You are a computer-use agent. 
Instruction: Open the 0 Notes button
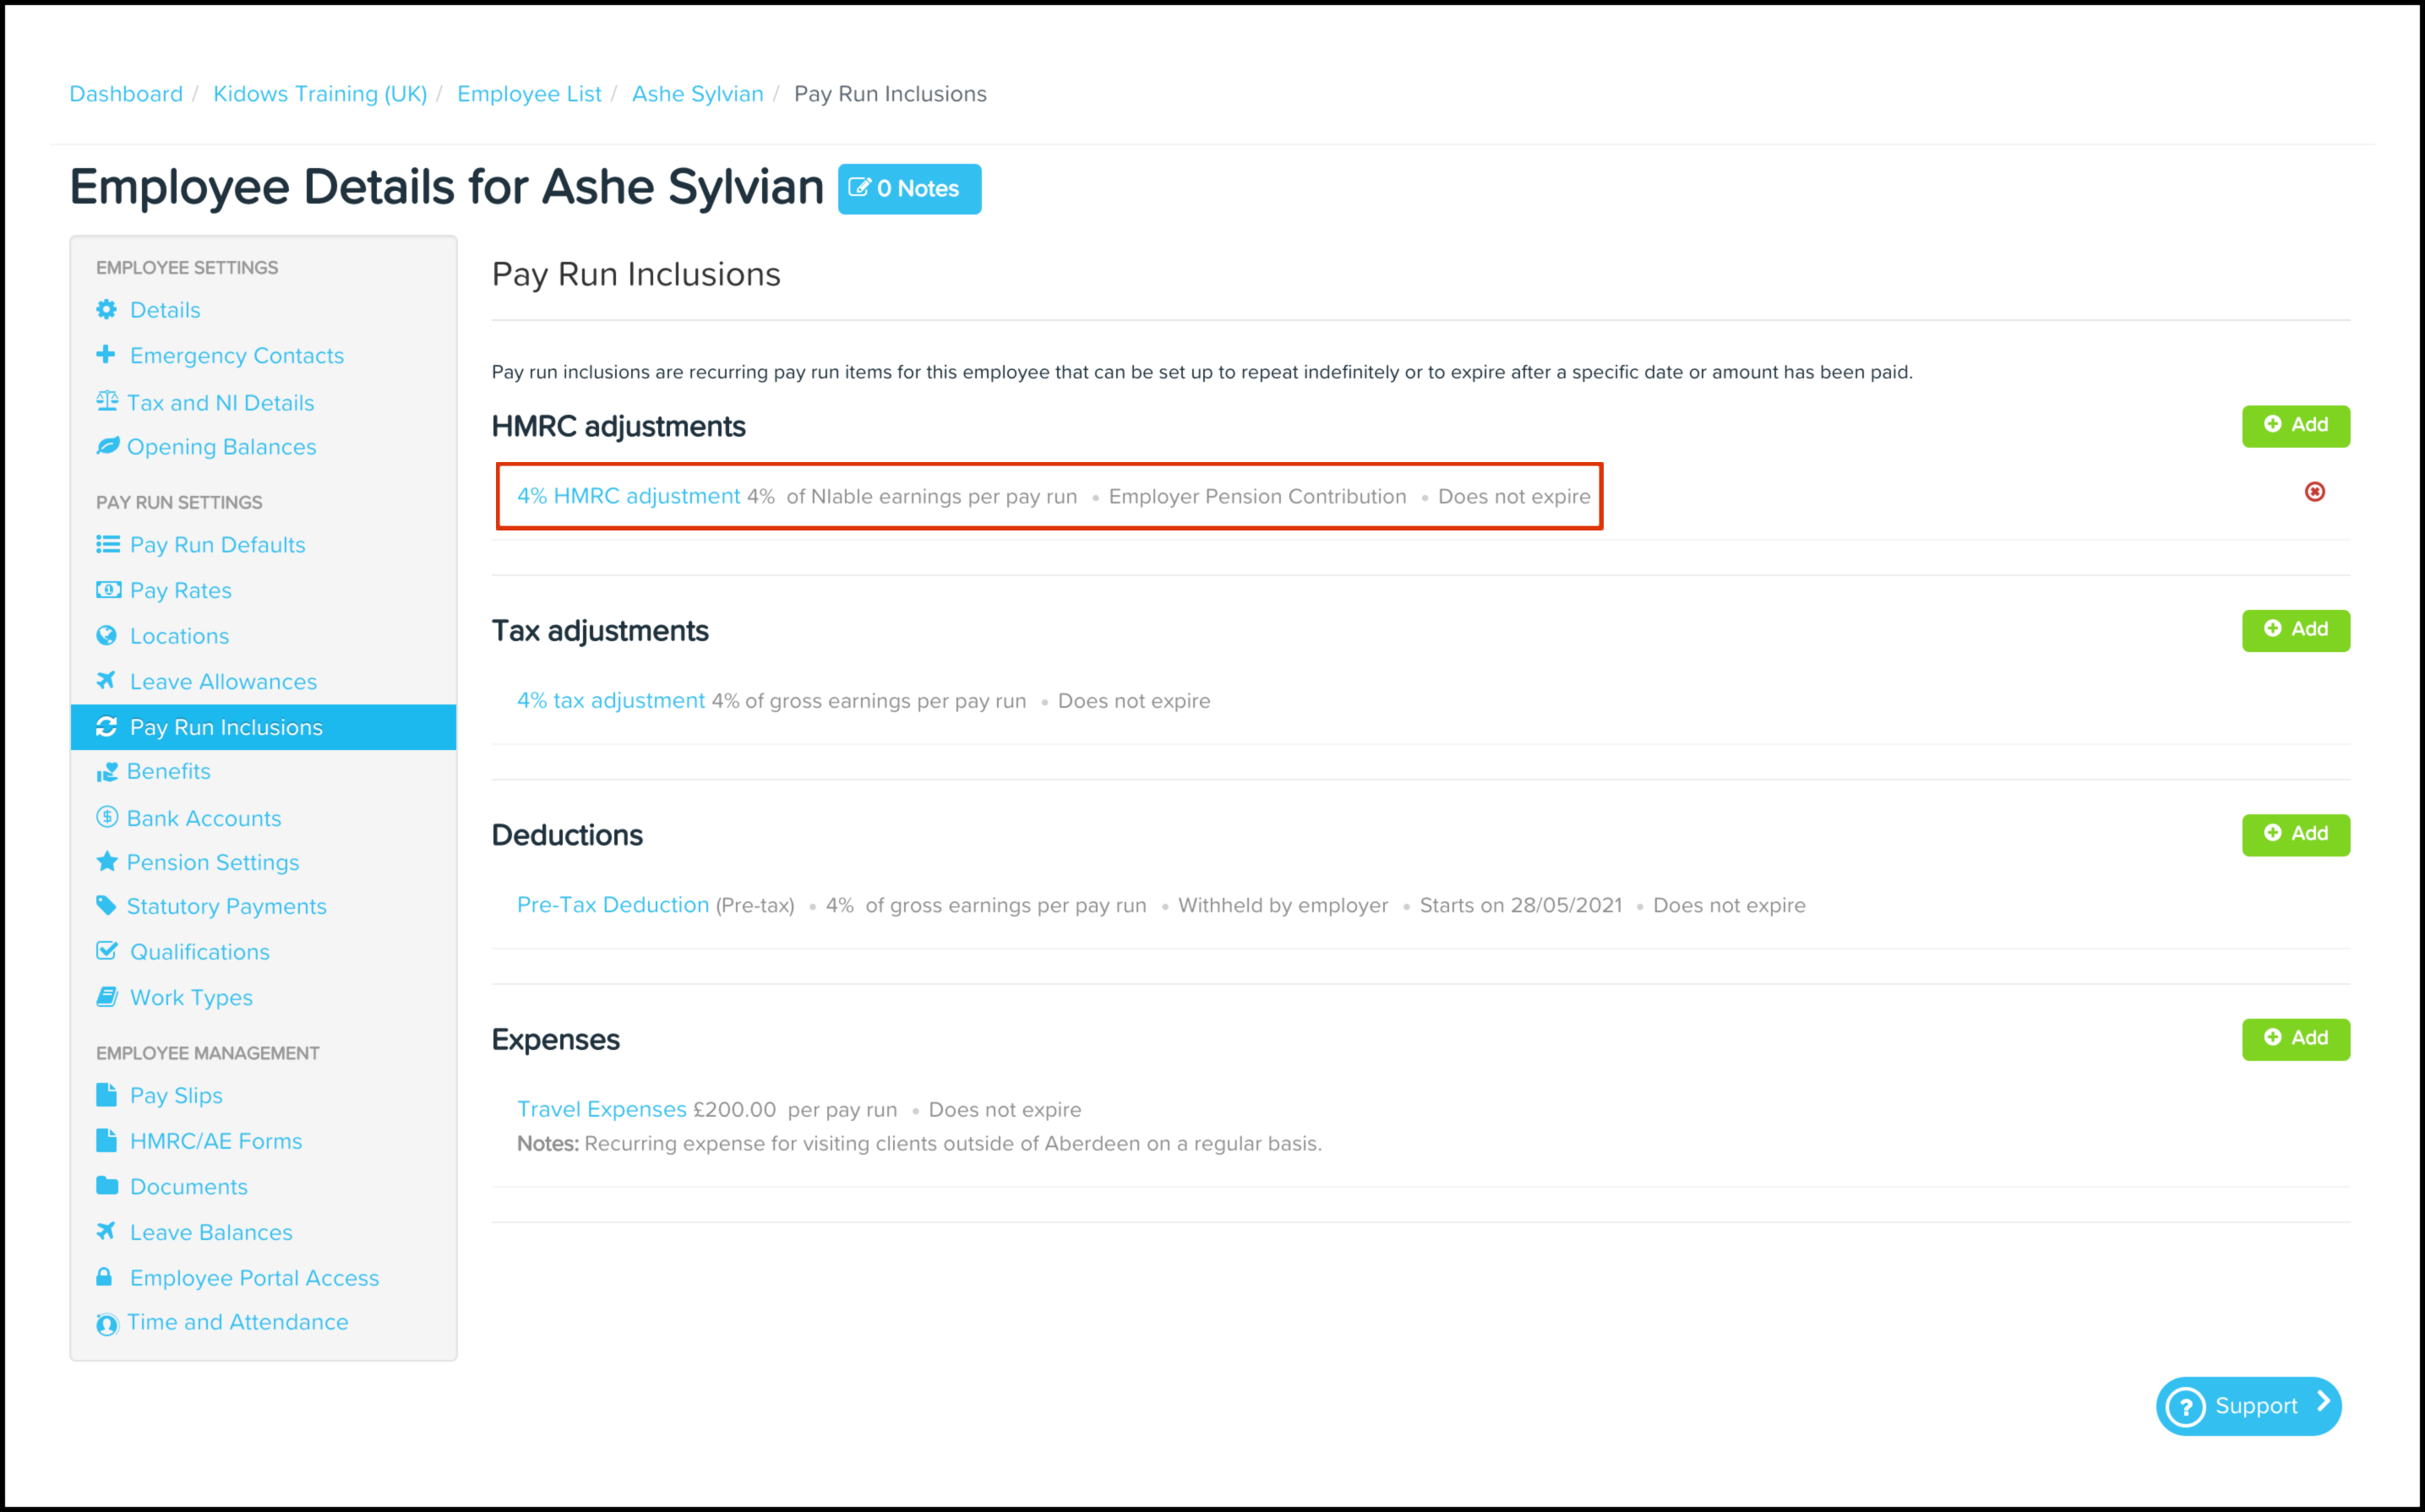coord(909,189)
